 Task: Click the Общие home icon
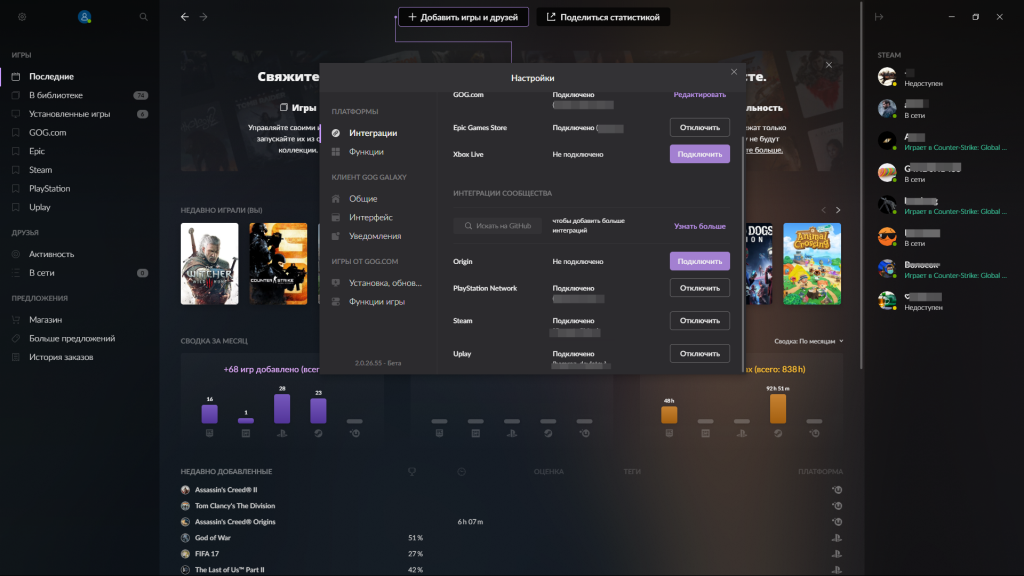pyautogui.click(x=336, y=199)
